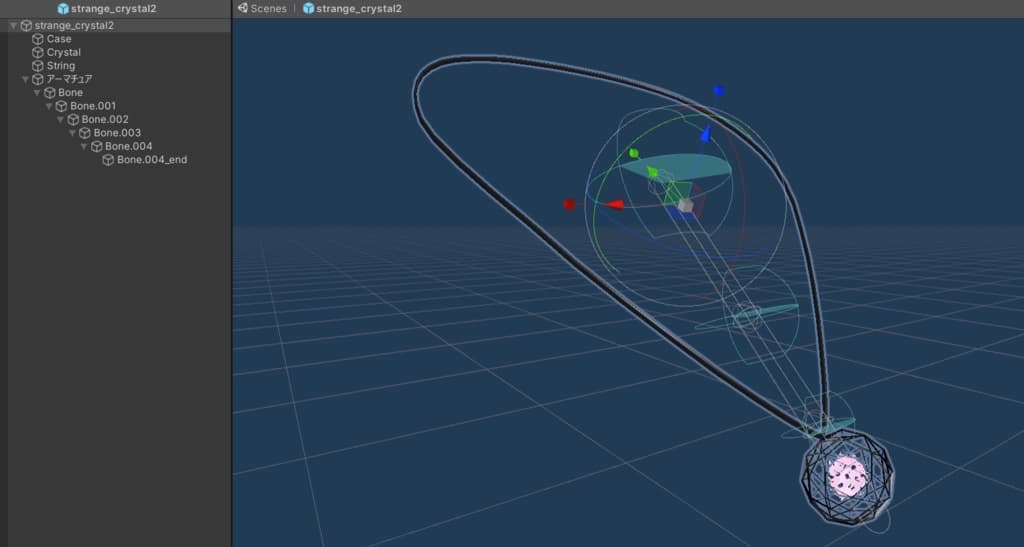
Task: Click the red cube scale handle
Action: point(569,204)
